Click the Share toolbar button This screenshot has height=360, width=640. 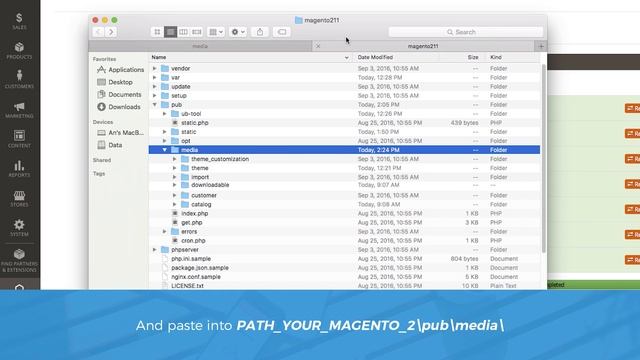pos(260,32)
